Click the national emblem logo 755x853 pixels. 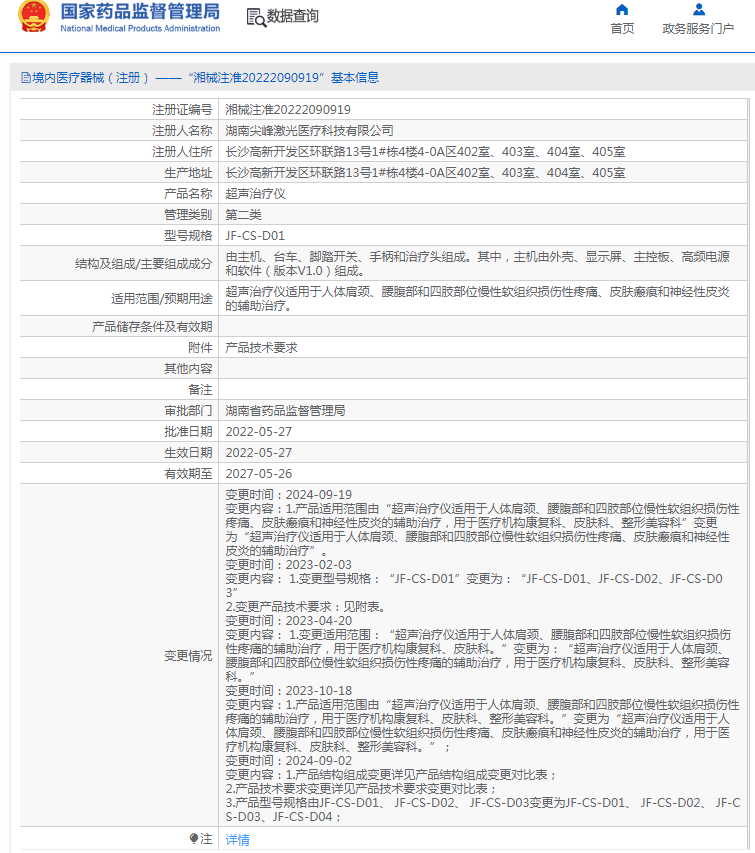click(x=33, y=16)
